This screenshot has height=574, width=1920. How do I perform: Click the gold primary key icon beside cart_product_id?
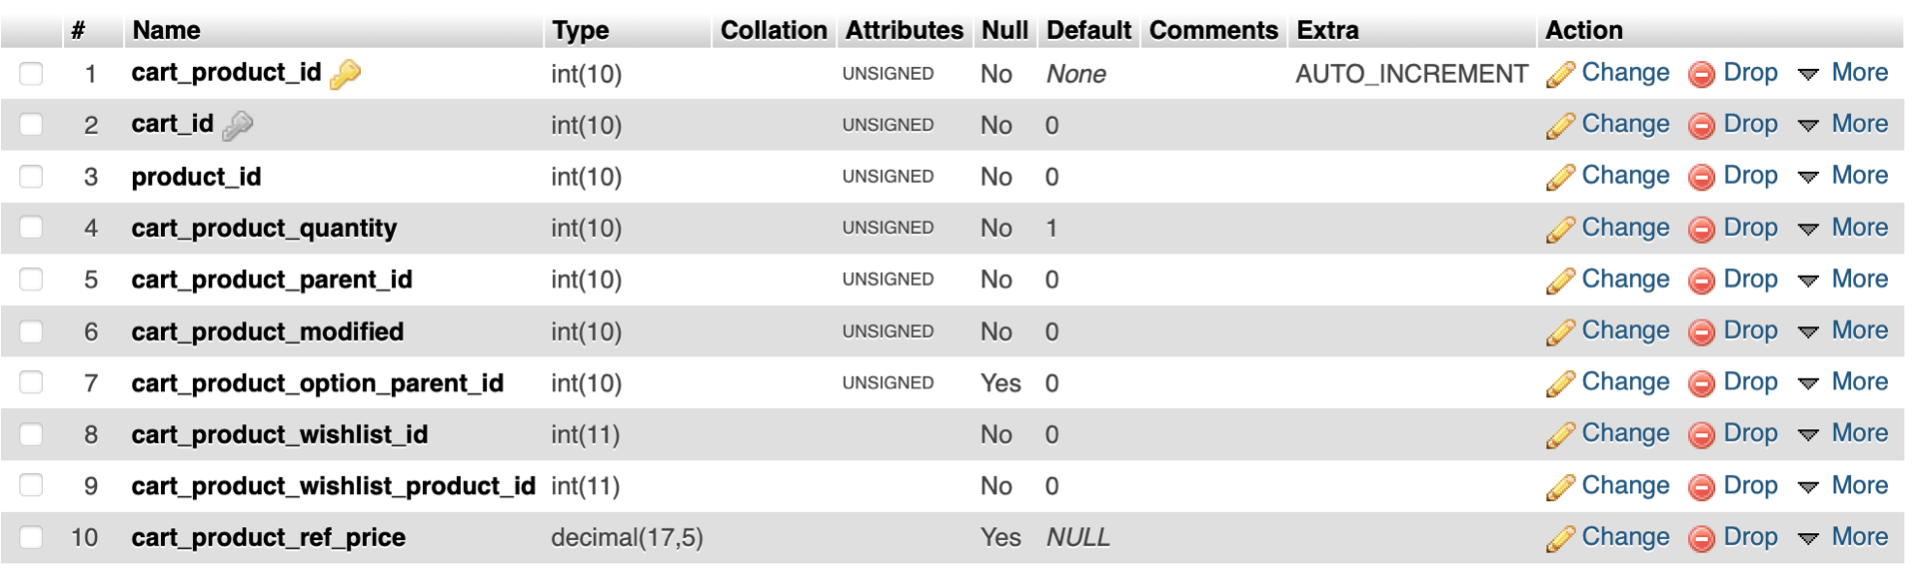[345, 74]
